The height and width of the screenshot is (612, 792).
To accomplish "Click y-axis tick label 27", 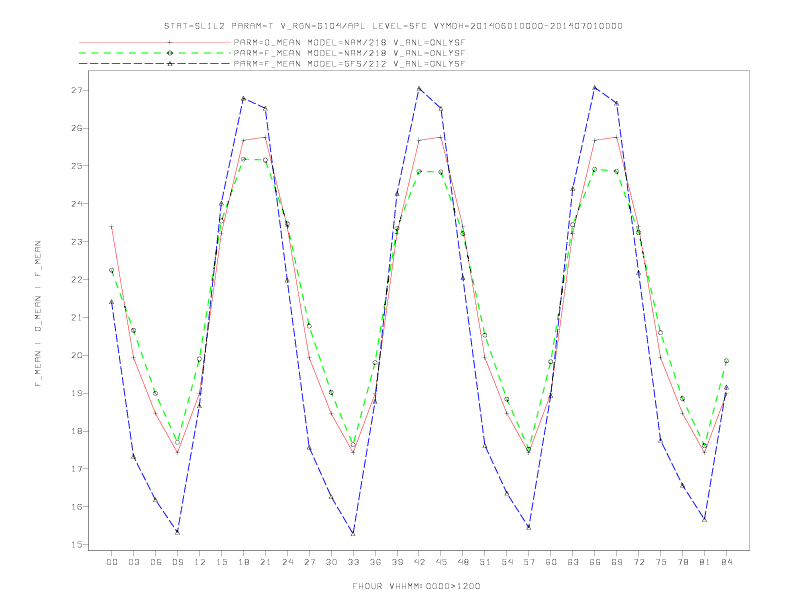I will (77, 90).
